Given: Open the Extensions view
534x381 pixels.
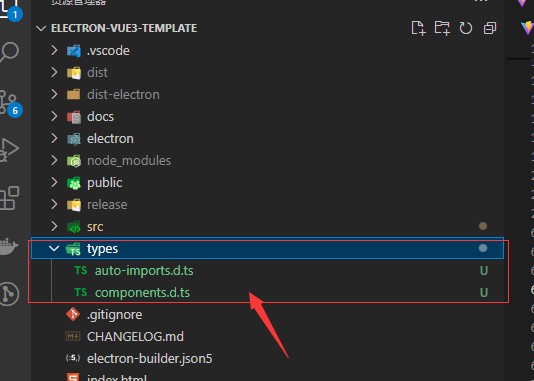Looking at the screenshot, I should 9,198.
